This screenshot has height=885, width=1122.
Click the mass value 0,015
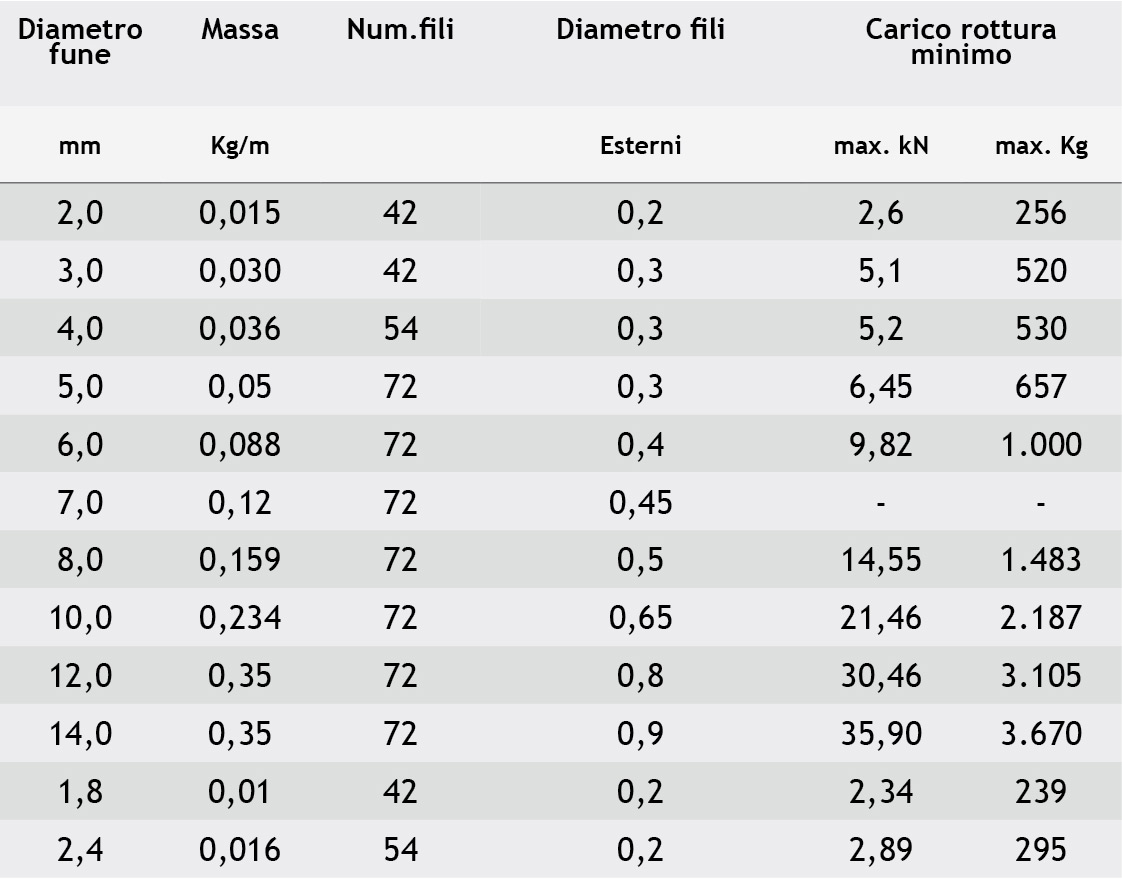[x=240, y=213]
